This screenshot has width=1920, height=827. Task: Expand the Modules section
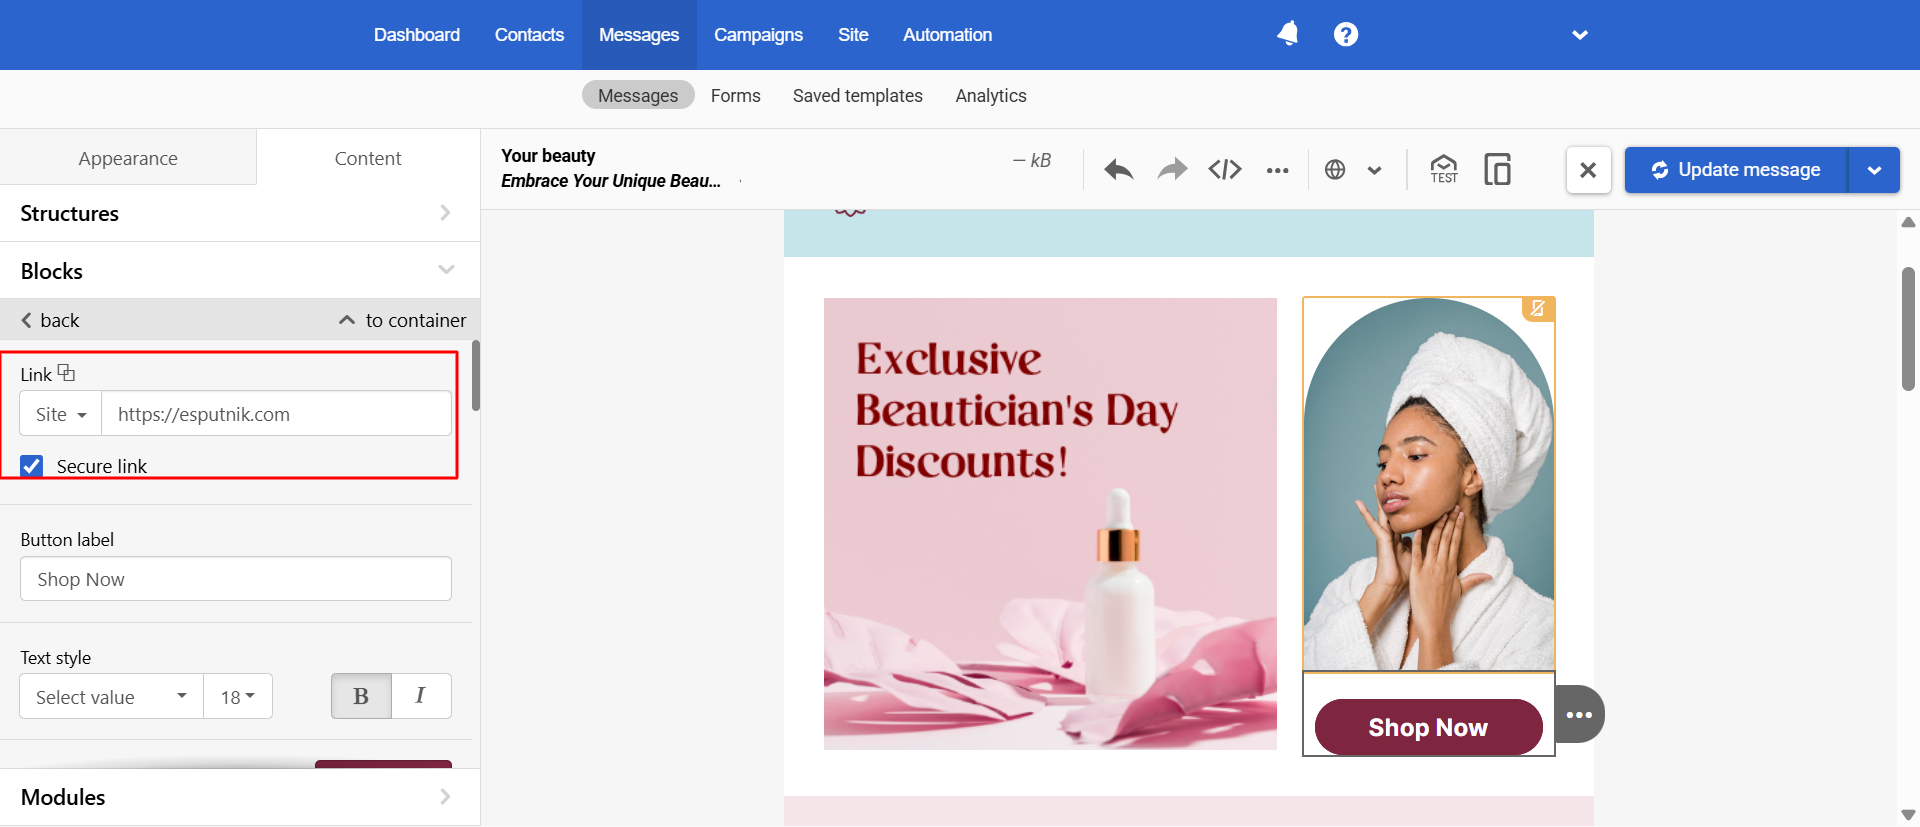240,797
